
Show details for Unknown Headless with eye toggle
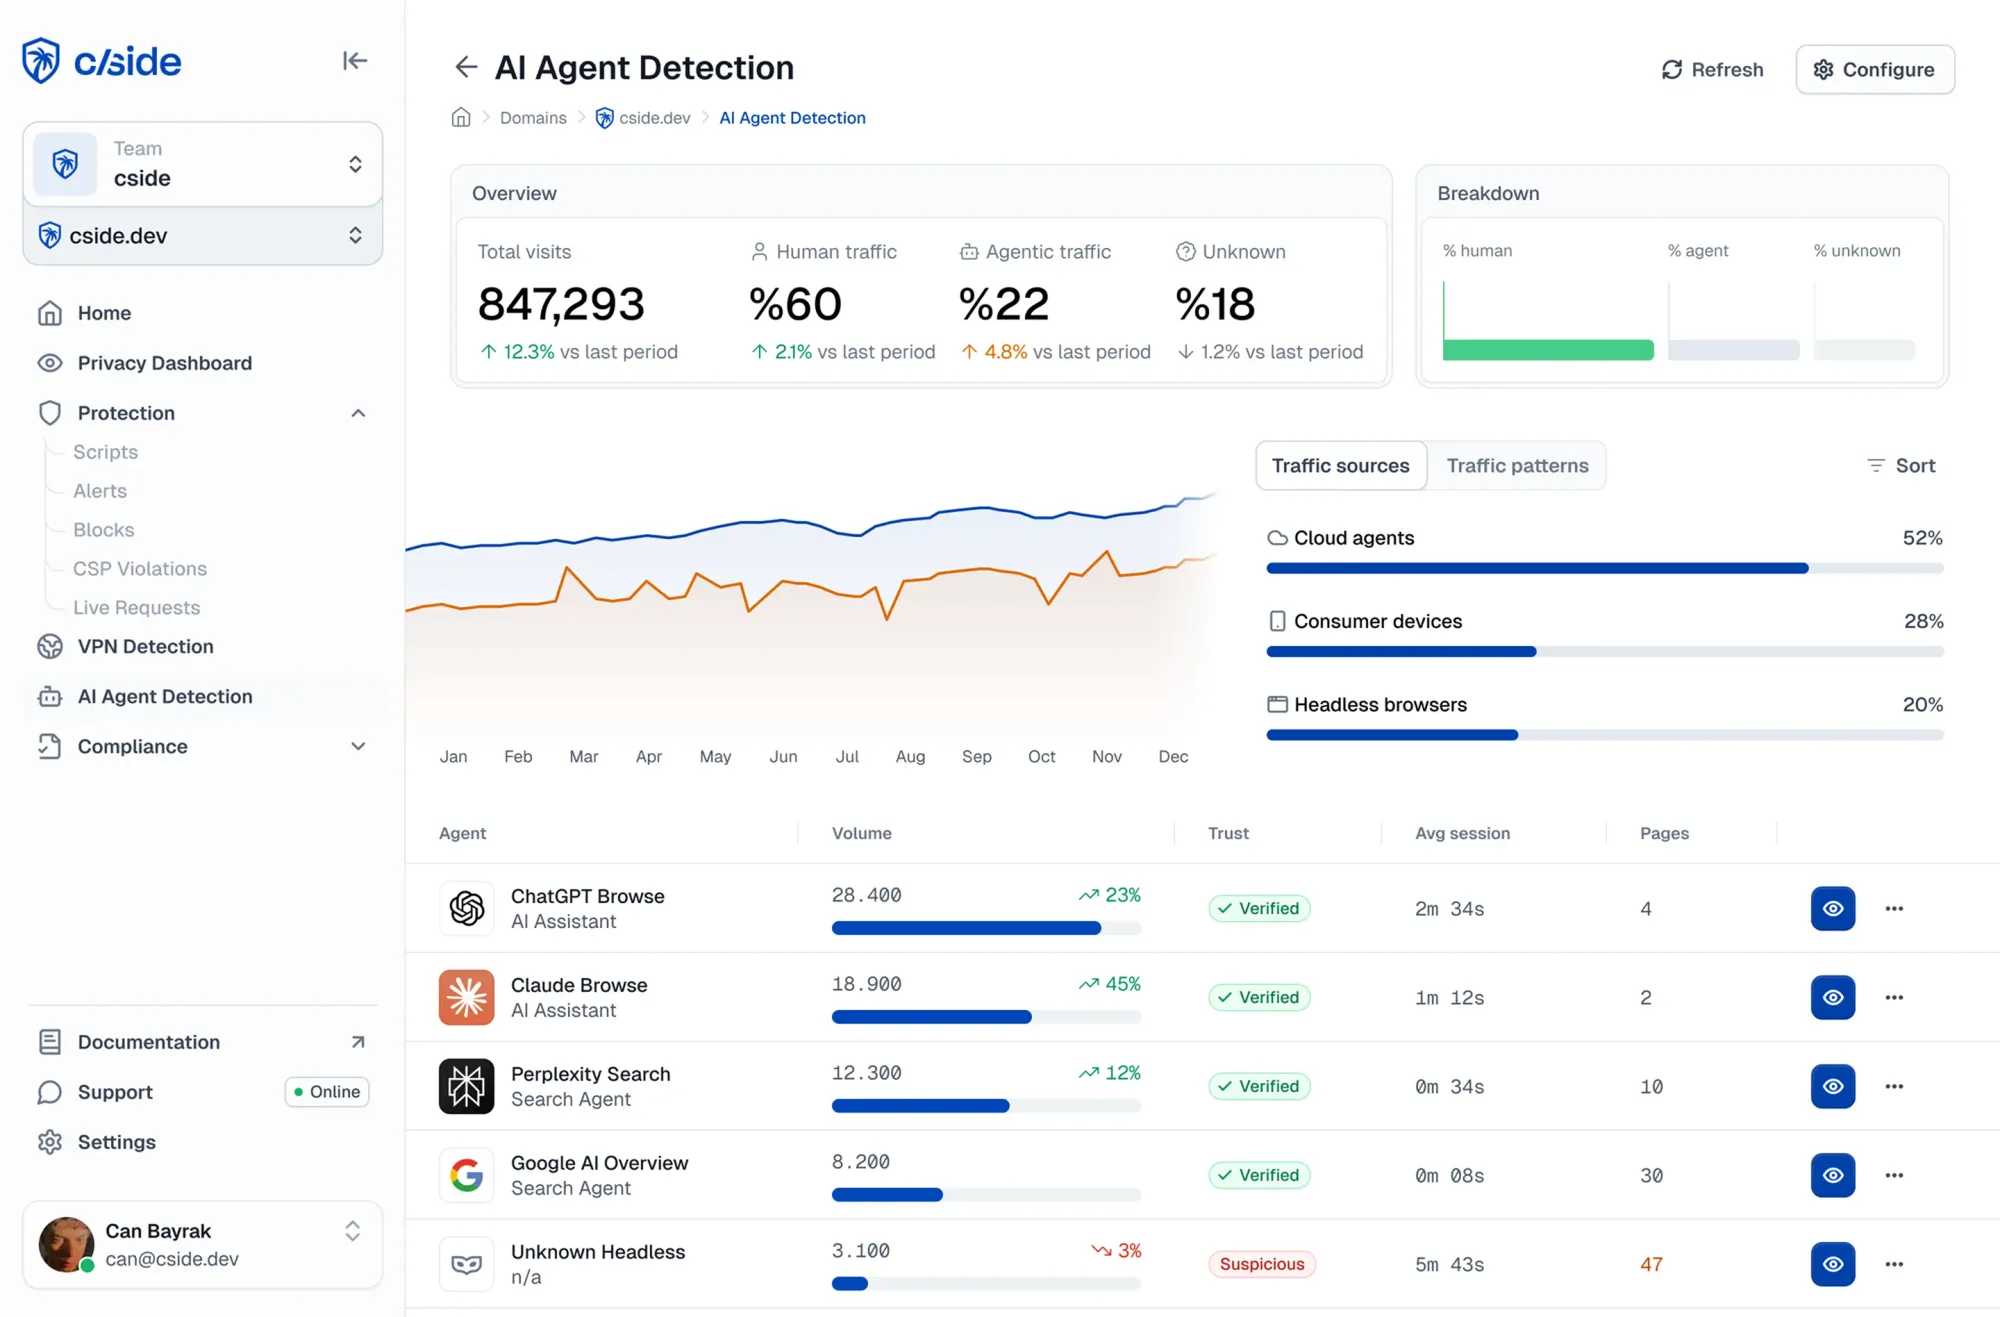click(x=1833, y=1264)
